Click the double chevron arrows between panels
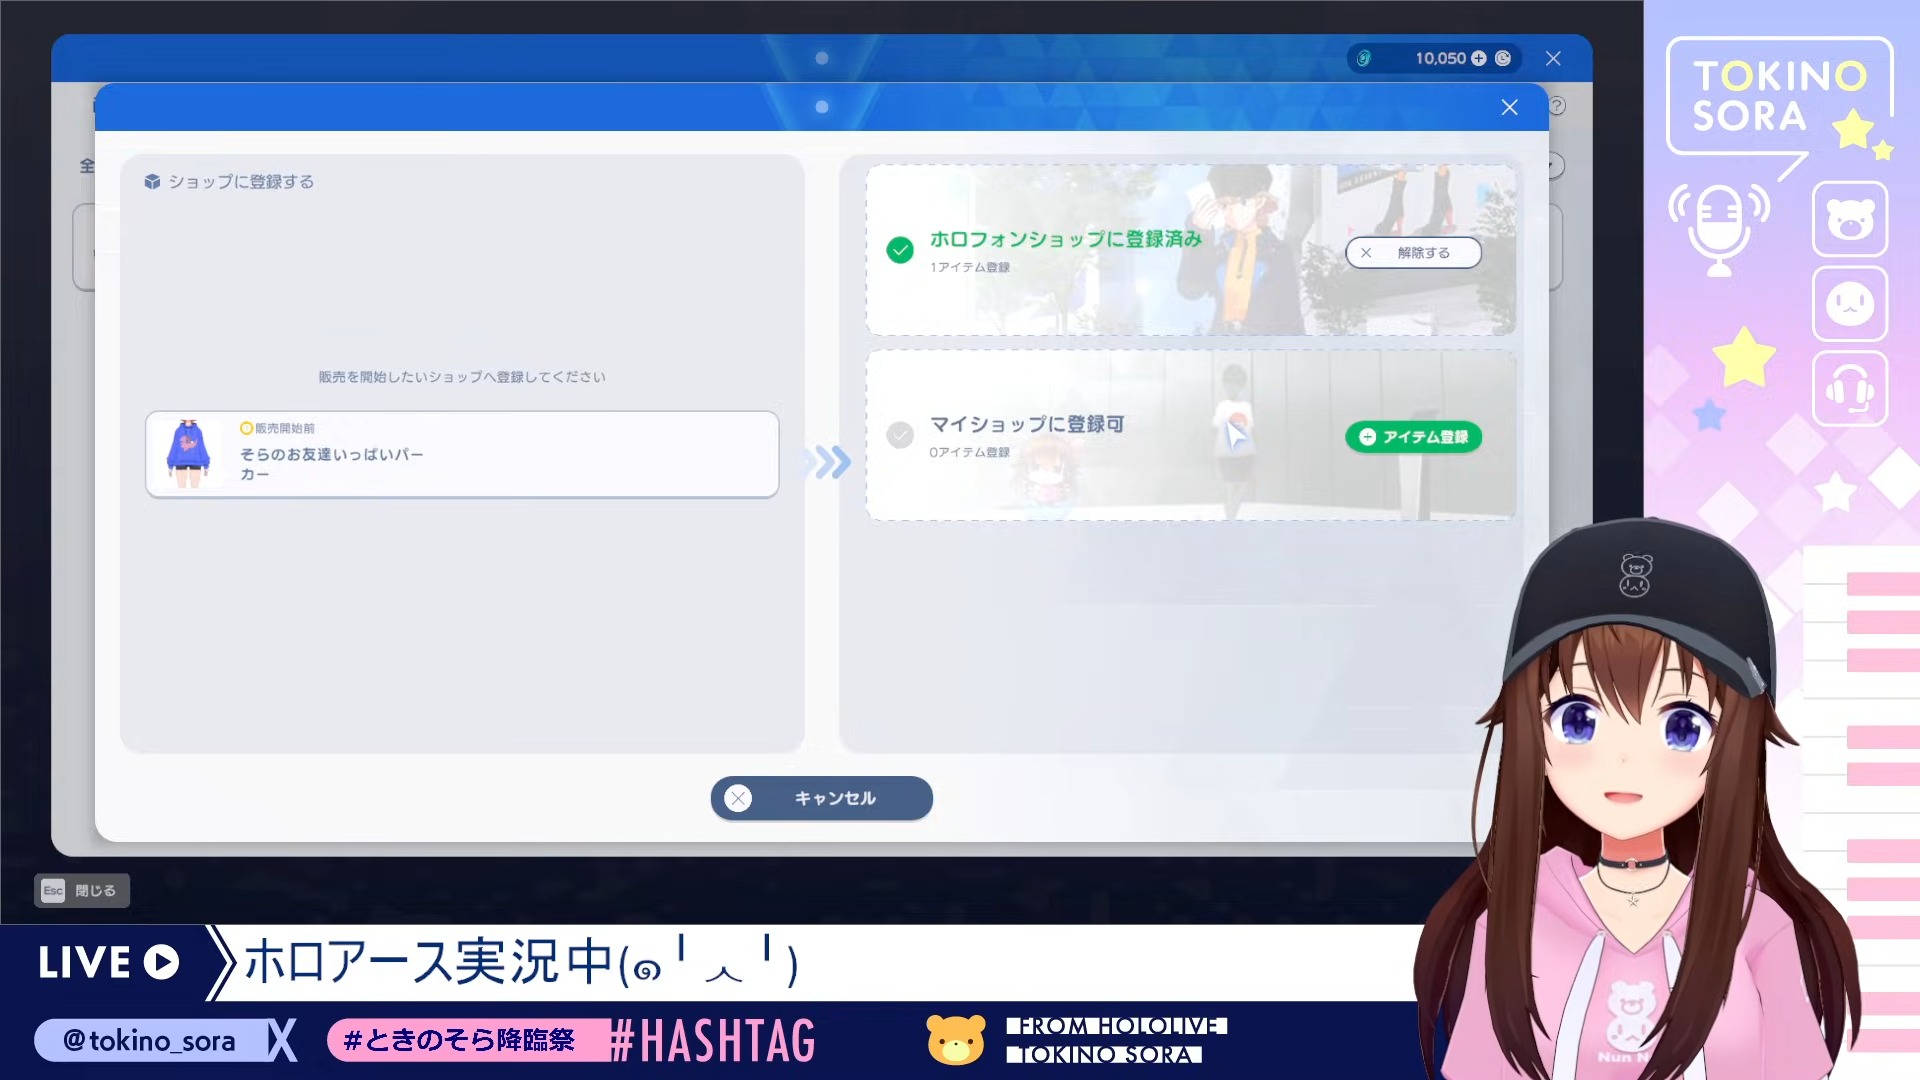 click(829, 462)
